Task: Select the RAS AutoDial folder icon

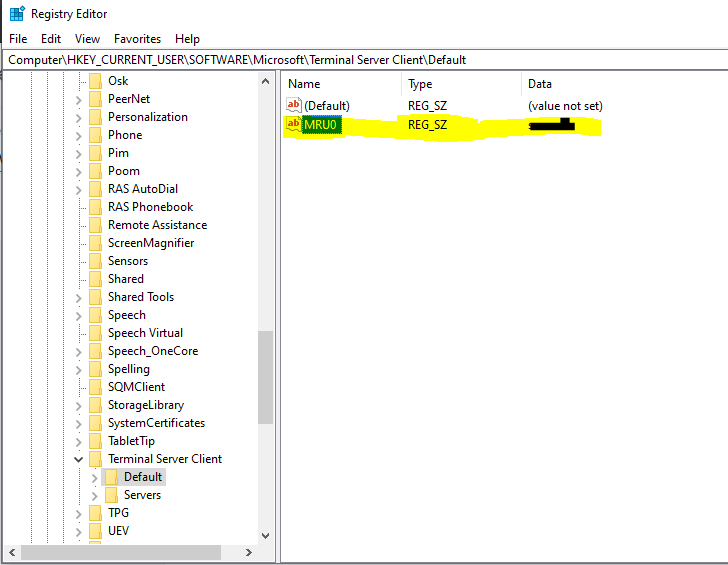Action: click(95, 189)
